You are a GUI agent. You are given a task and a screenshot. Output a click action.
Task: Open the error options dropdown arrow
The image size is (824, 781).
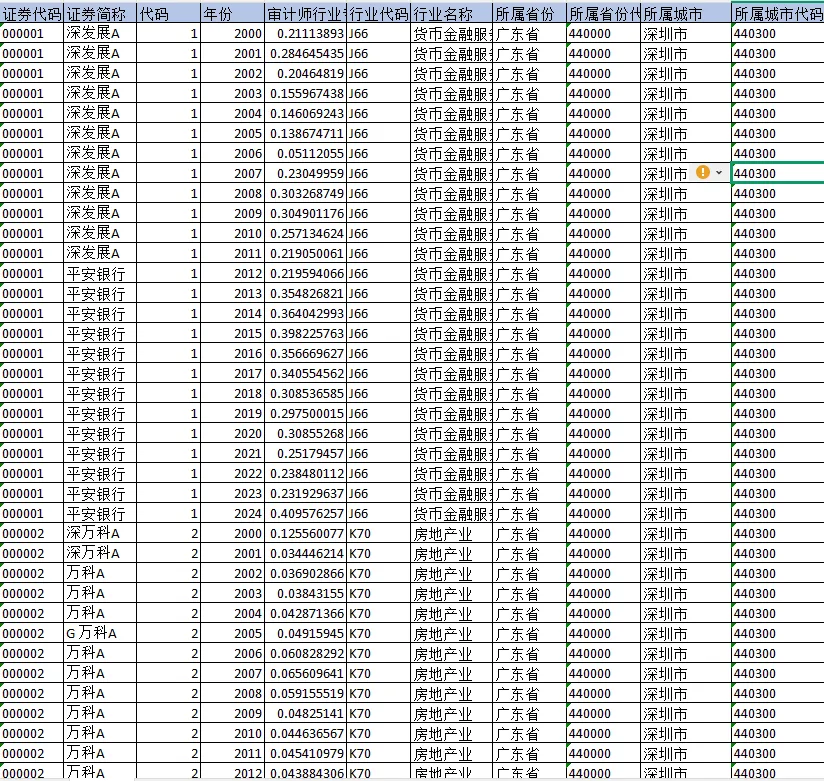[719, 172]
